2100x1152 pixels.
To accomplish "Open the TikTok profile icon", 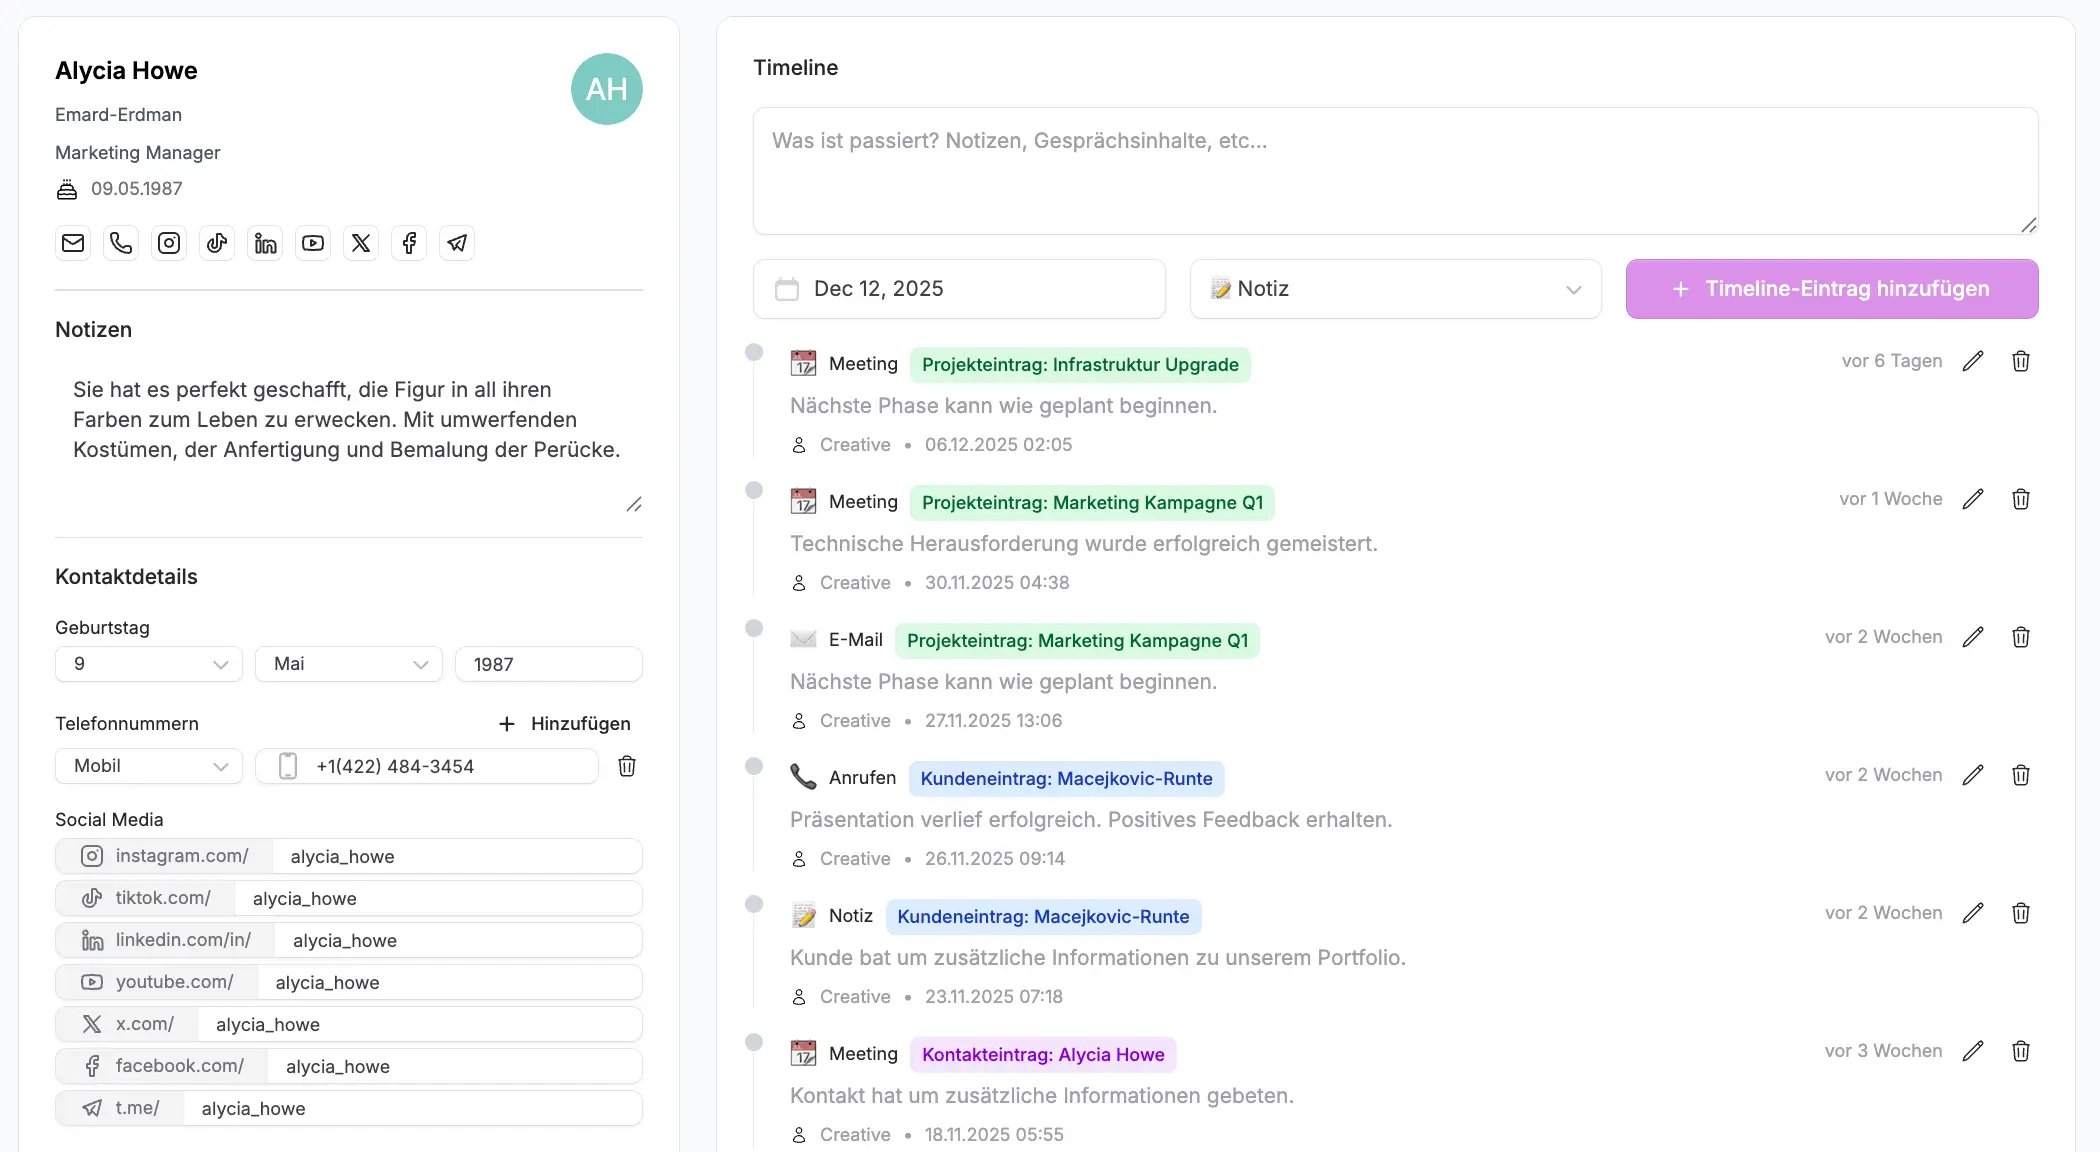I will pyautogui.click(x=217, y=243).
